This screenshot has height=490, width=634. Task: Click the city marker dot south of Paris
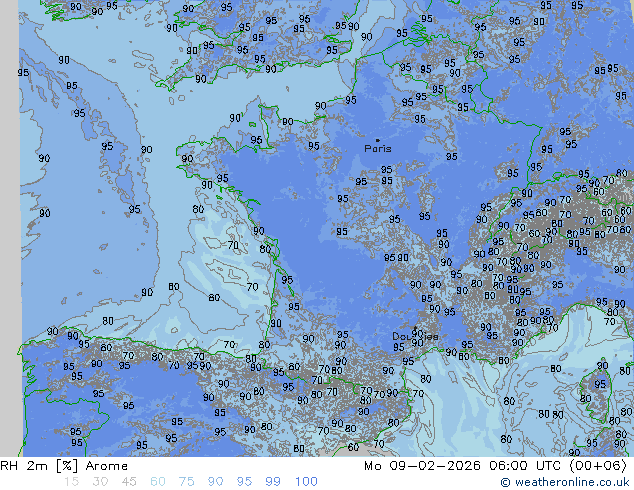[x=414, y=329]
